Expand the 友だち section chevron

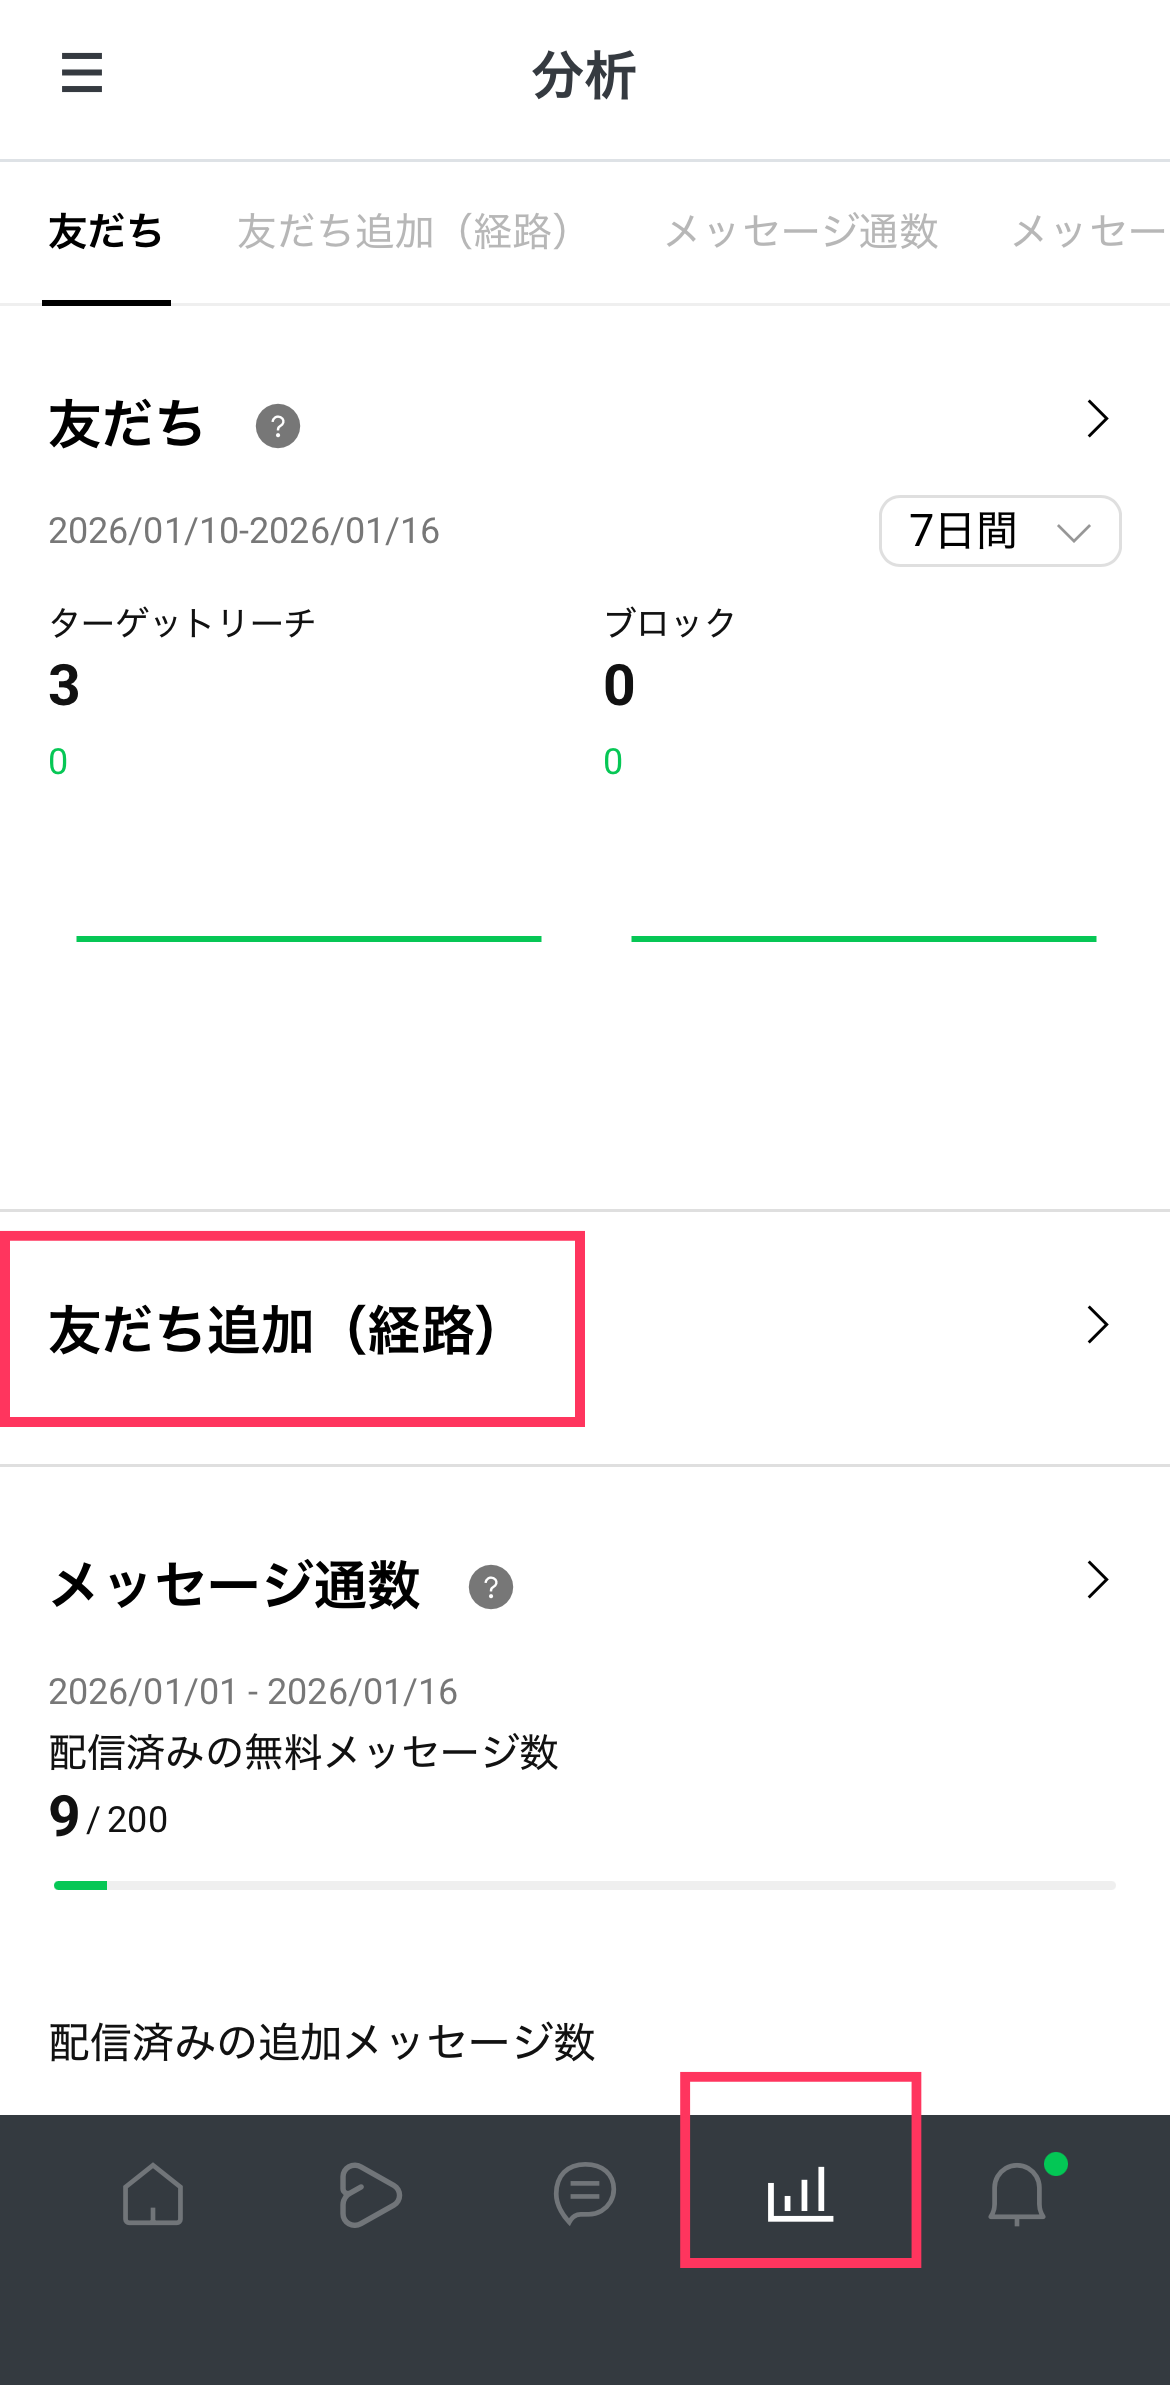[x=1098, y=420]
